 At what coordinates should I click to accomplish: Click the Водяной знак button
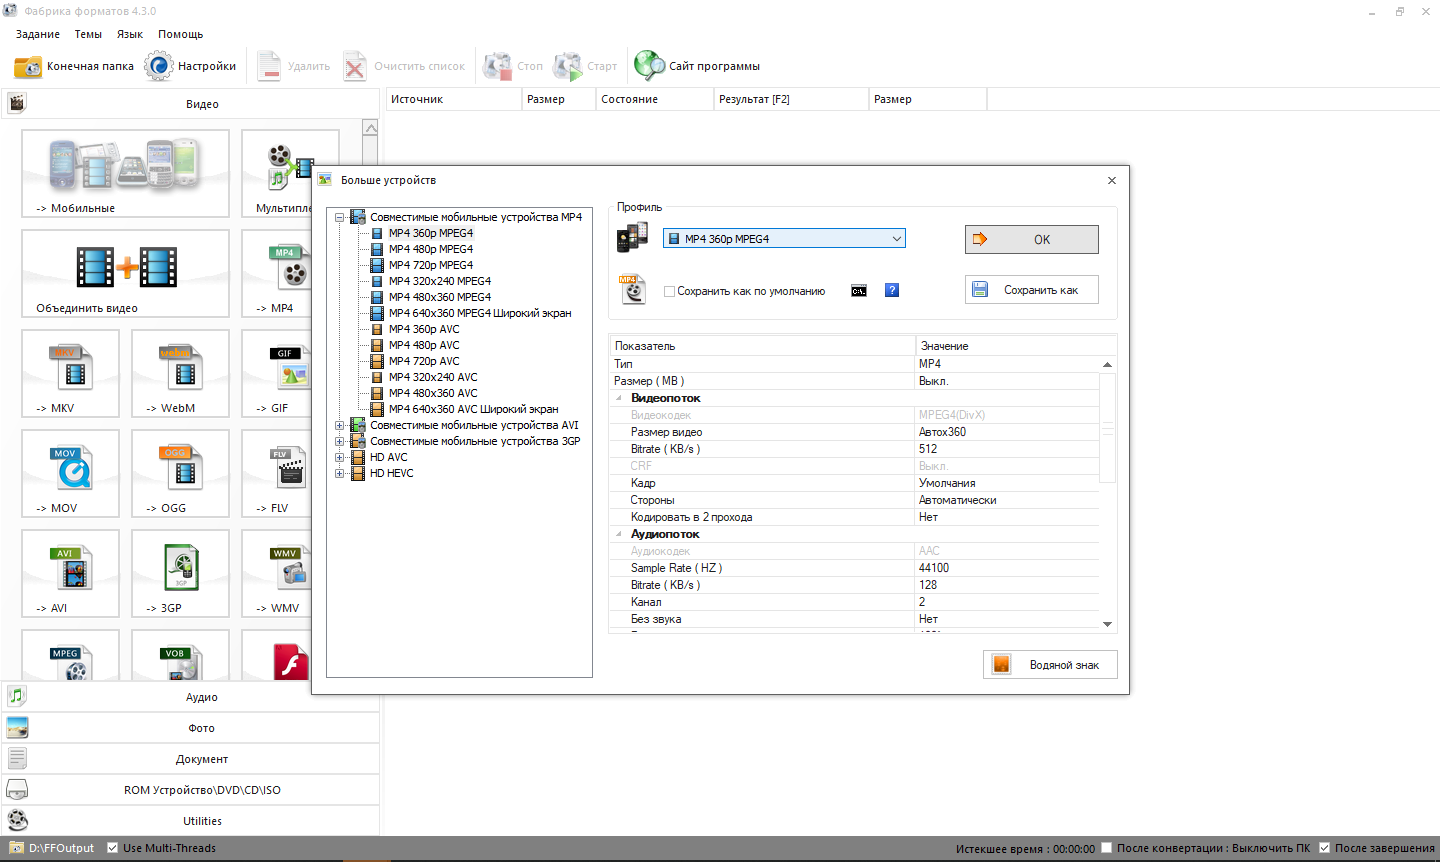tap(1050, 665)
